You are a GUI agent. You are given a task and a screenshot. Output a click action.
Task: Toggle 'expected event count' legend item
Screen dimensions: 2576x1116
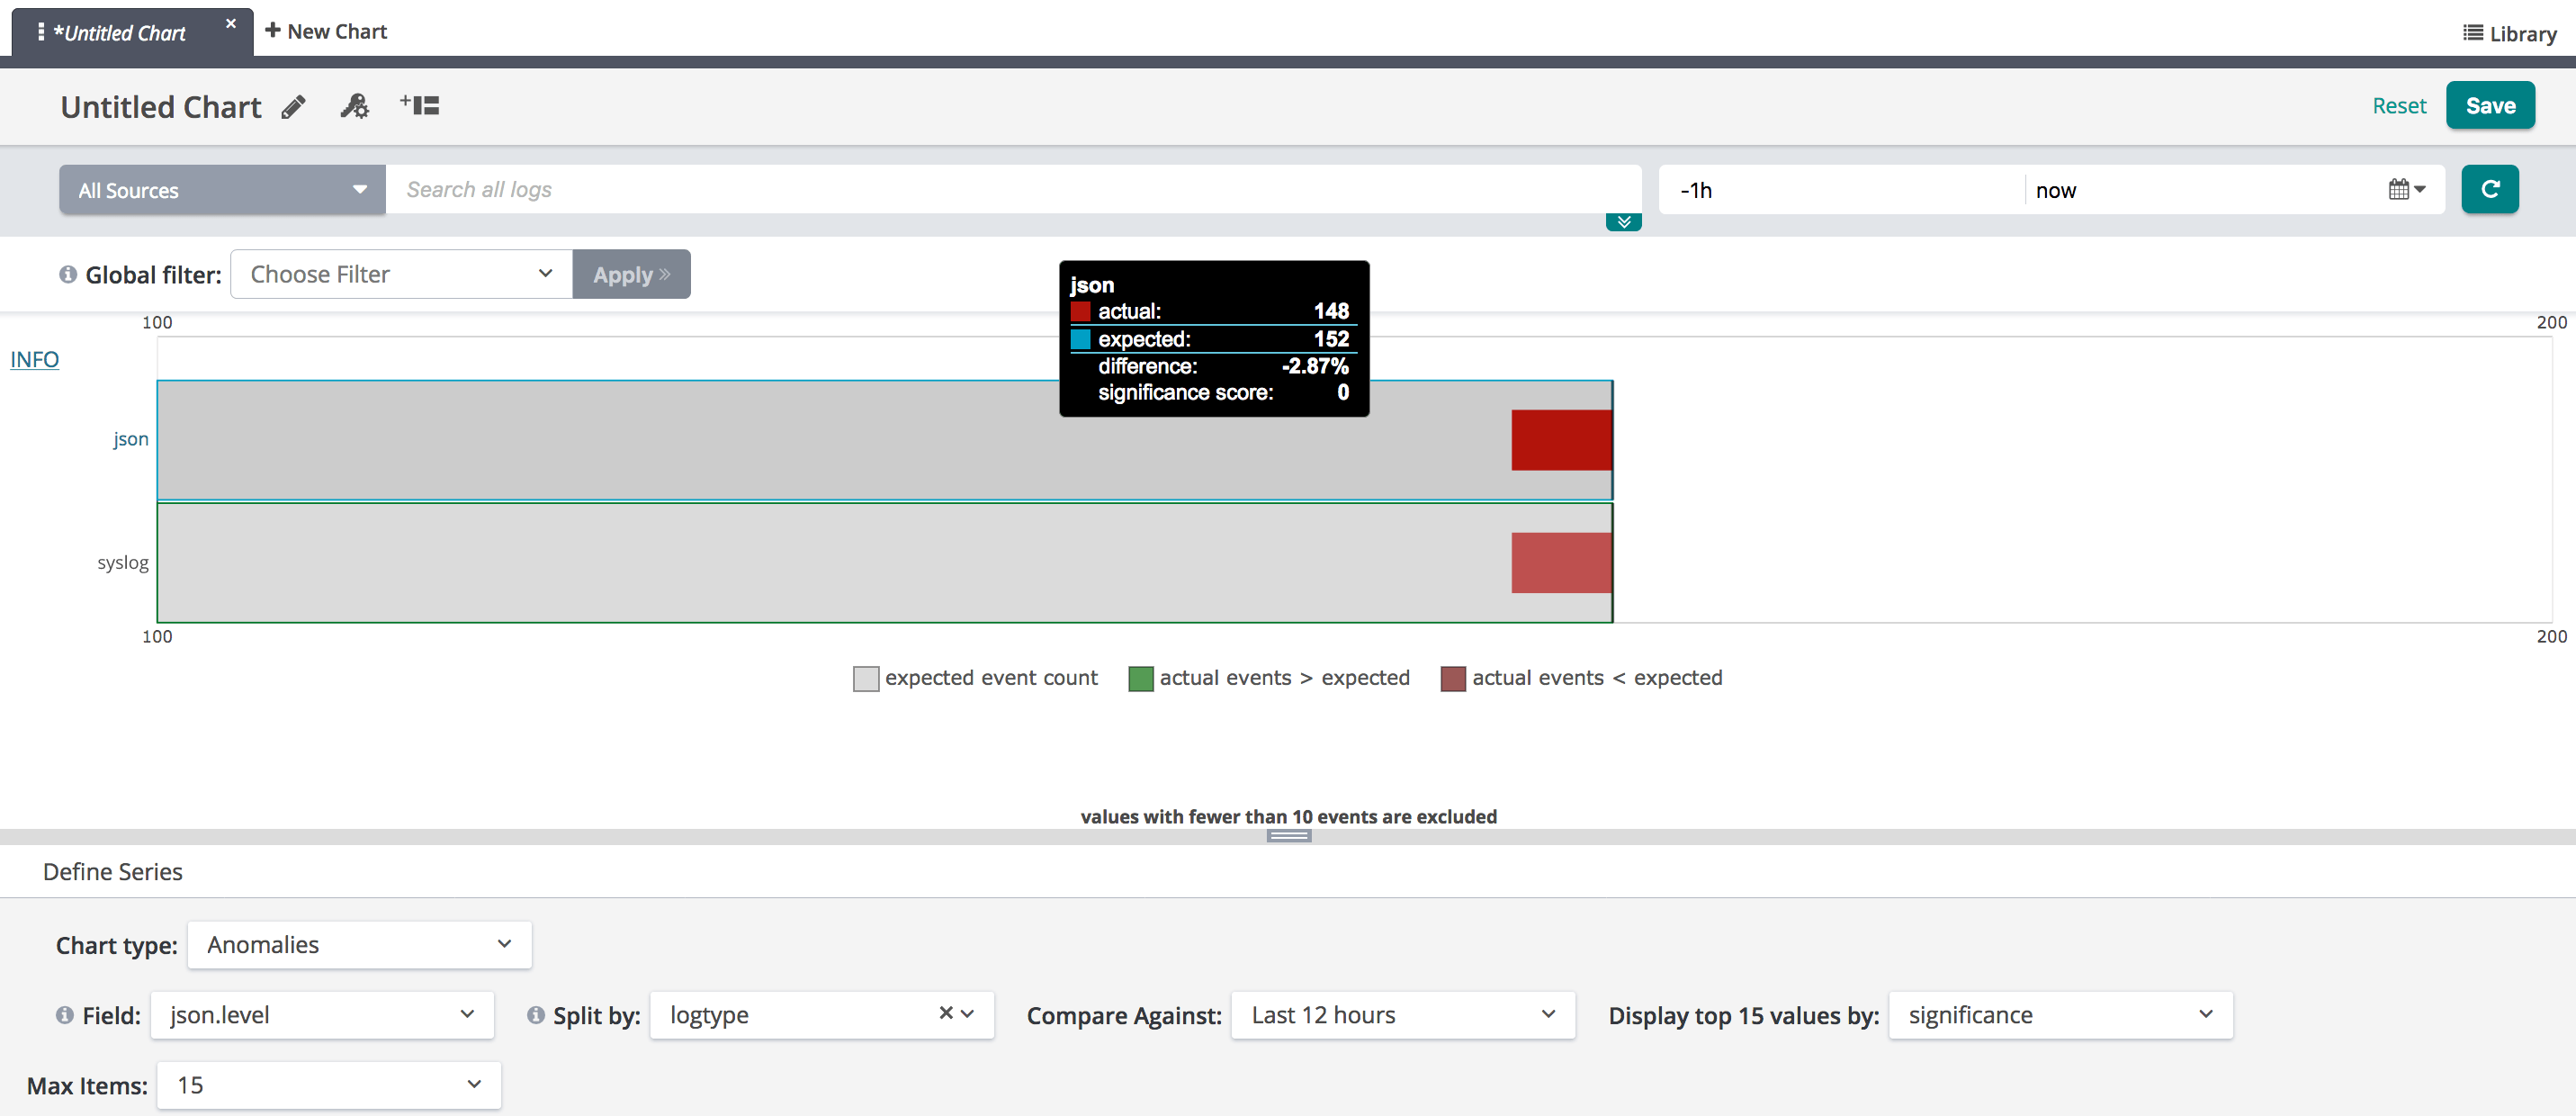[975, 678]
